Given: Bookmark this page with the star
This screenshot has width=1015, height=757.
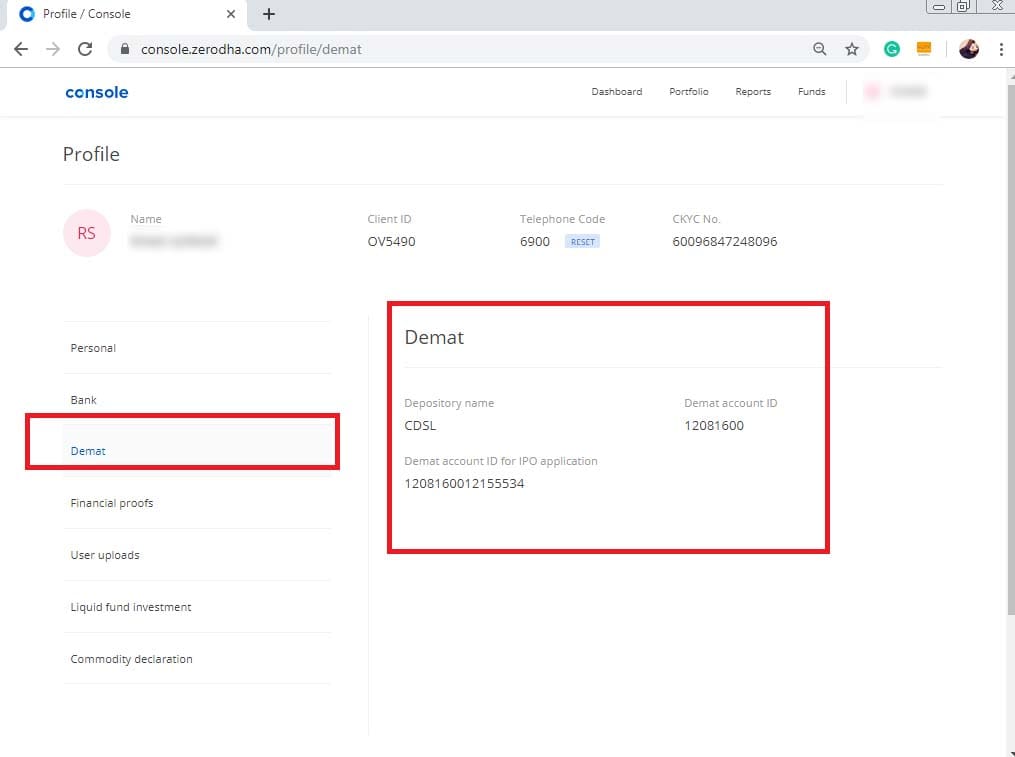Looking at the screenshot, I should click(x=852, y=49).
